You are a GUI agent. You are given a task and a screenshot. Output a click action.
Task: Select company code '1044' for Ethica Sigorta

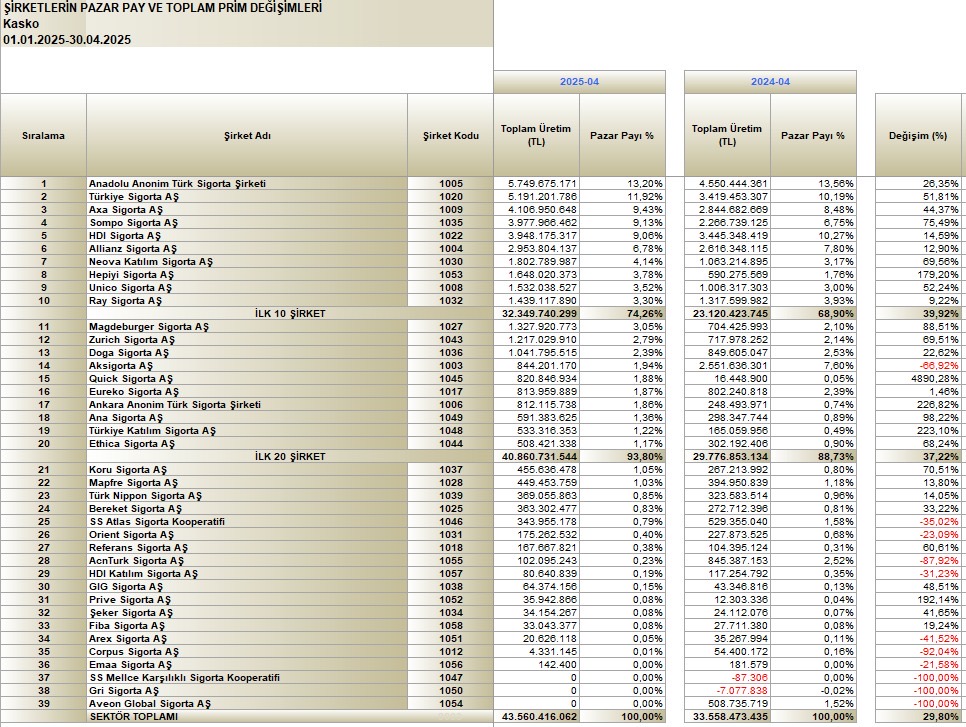(x=450, y=444)
